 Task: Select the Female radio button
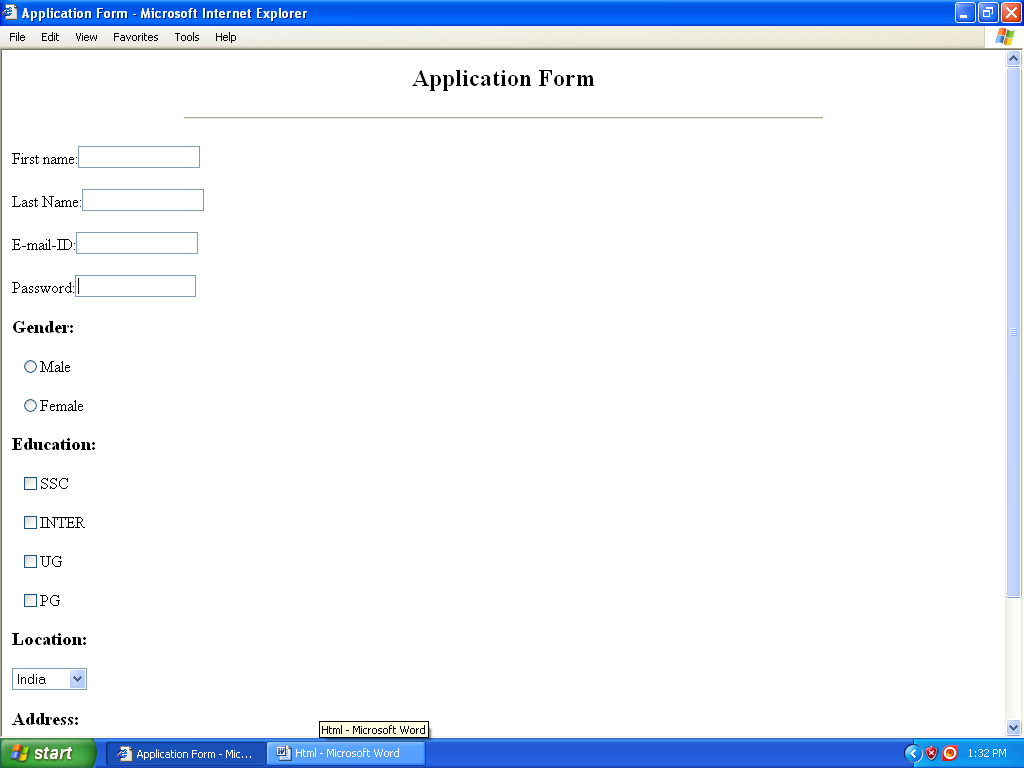pyautogui.click(x=30, y=405)
